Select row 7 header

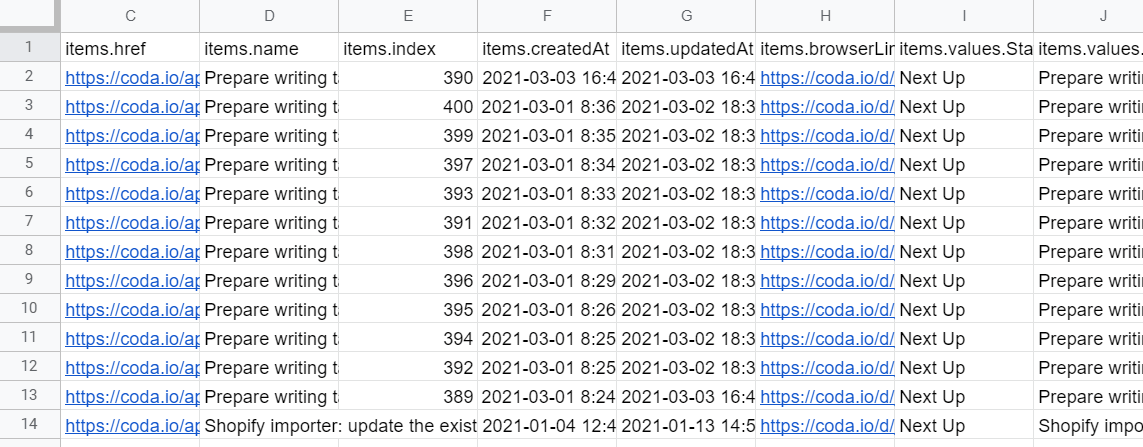click(29, 222)
